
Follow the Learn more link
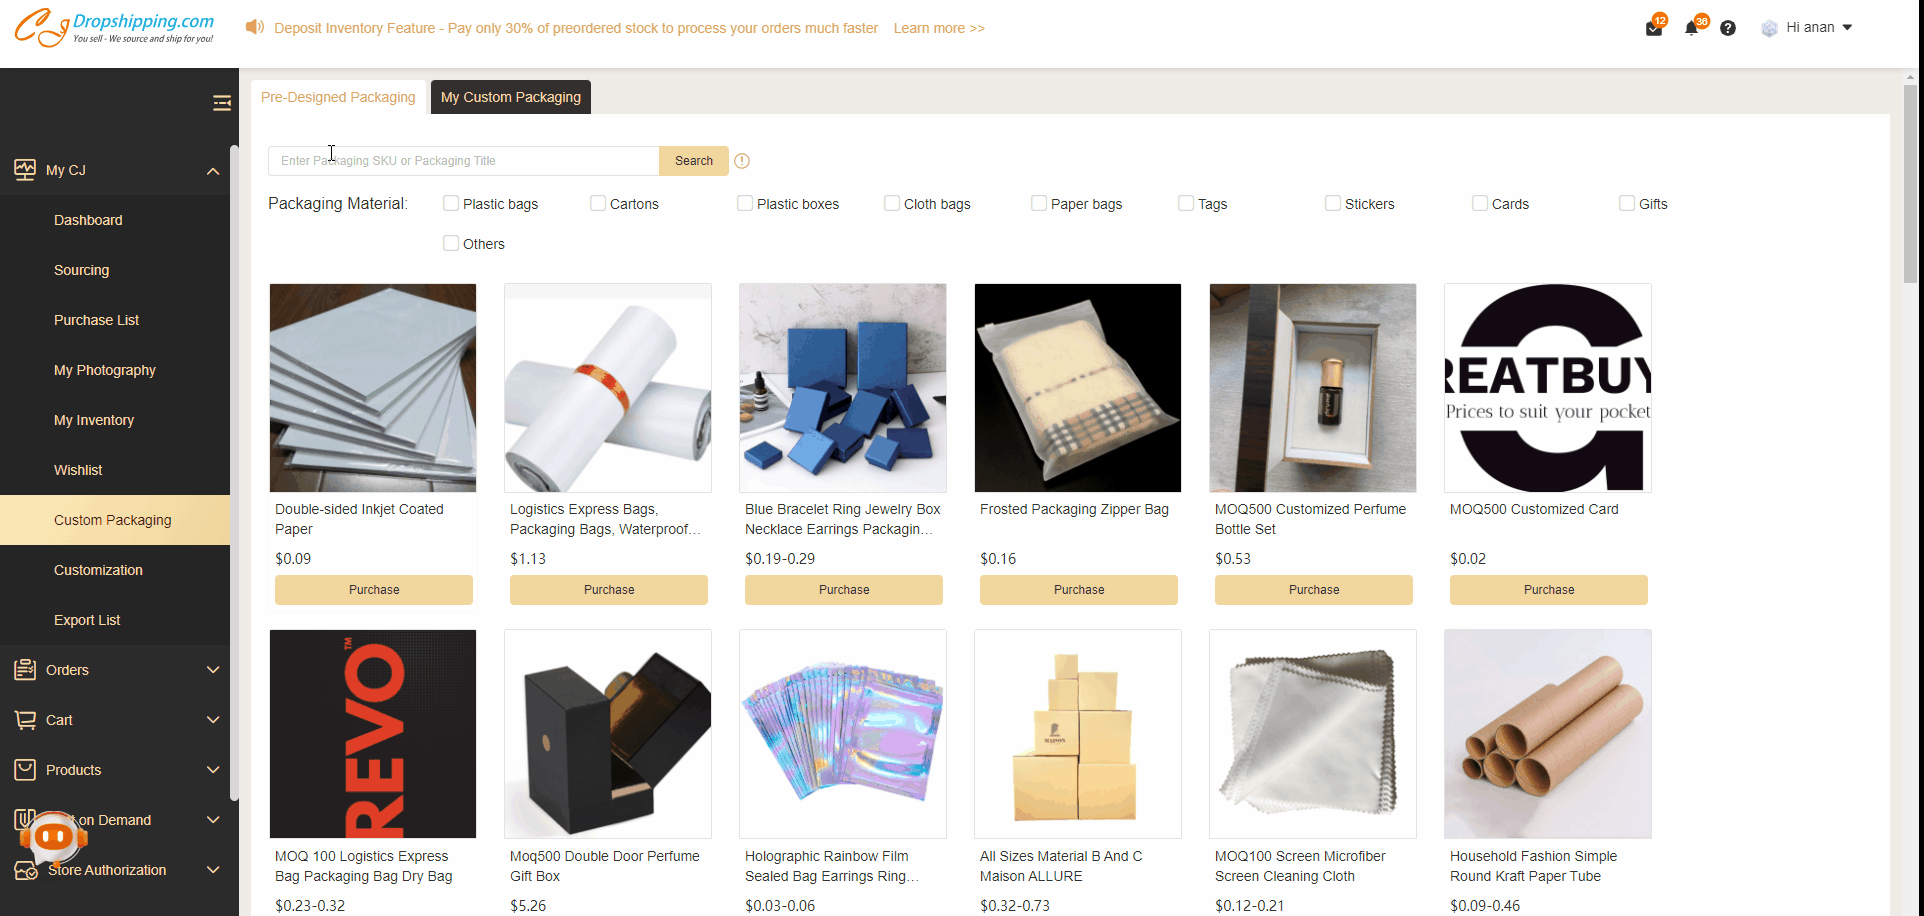pos(939,28)
